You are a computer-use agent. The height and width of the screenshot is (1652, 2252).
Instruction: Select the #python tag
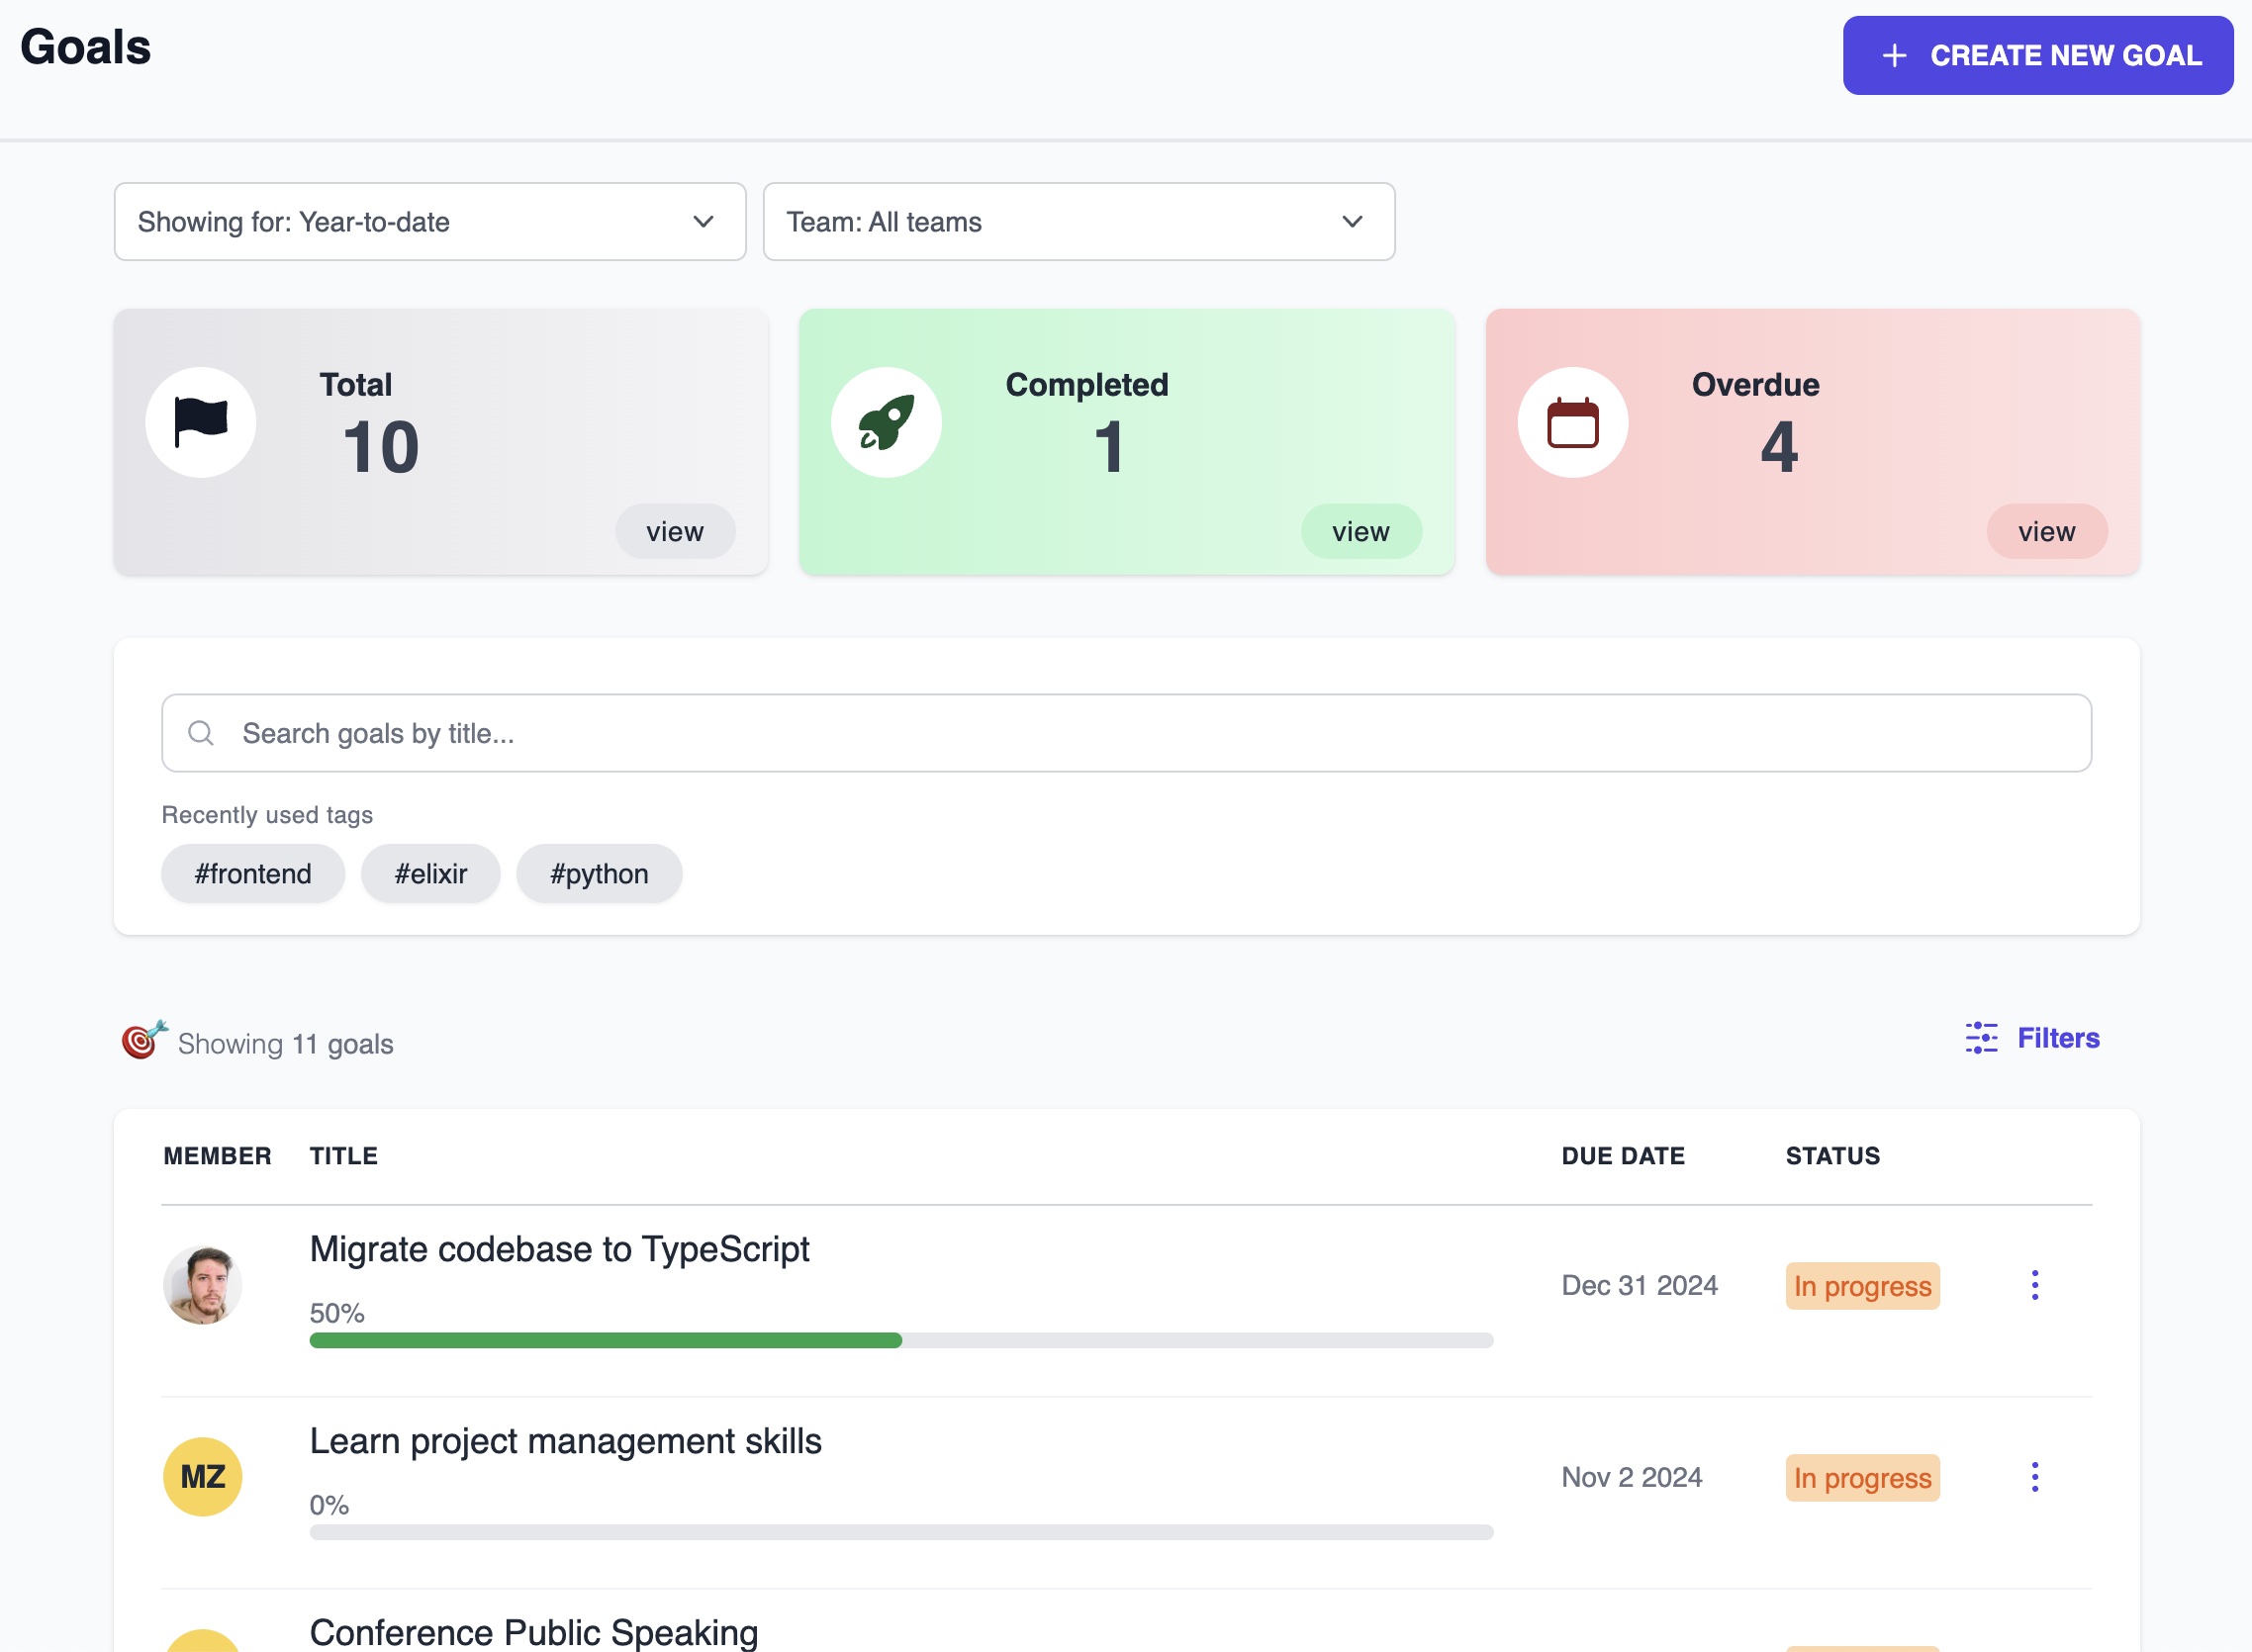coord(599,874)
